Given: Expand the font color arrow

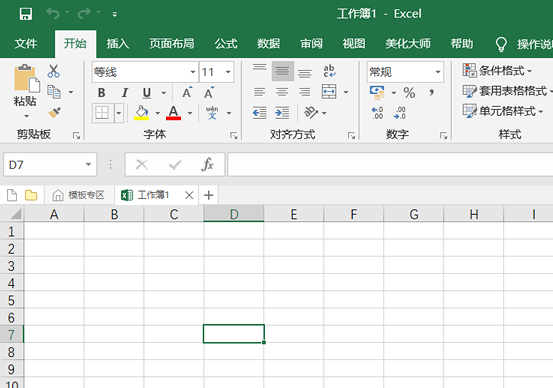Looking at the screenshot, I should (190, 113).
